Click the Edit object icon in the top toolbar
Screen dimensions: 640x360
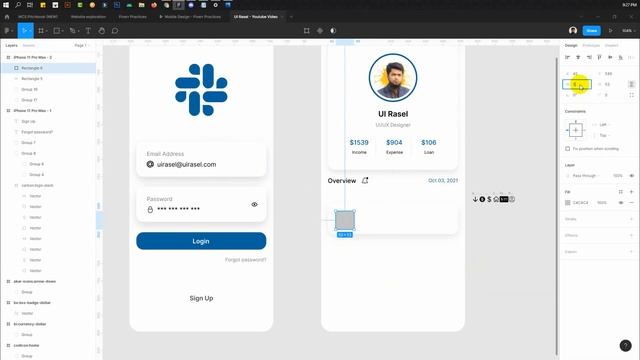tap(307, 31)
